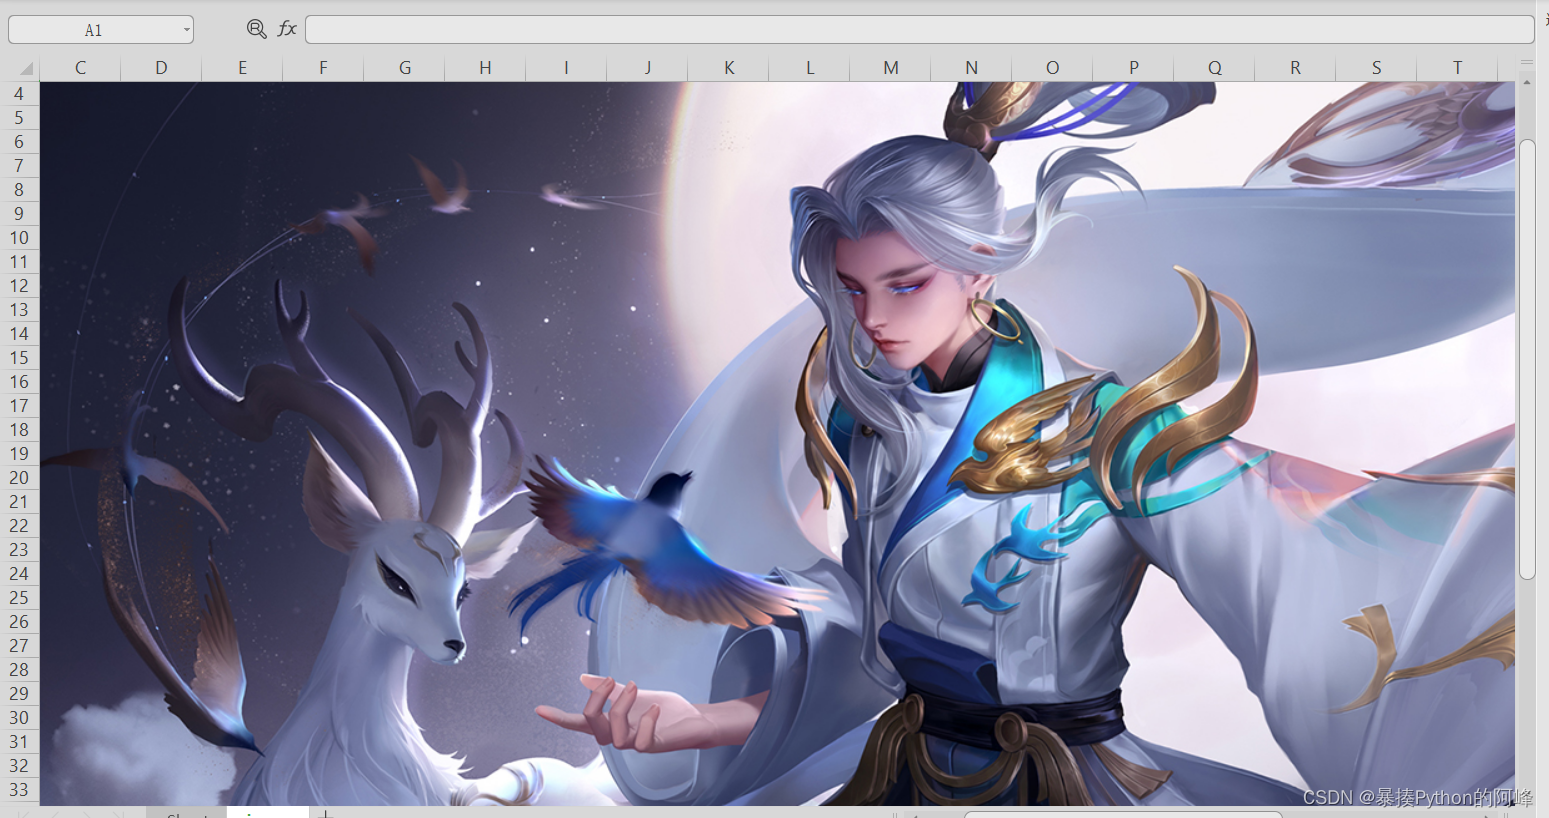Click the fx insert function icon

coord(287,29)
